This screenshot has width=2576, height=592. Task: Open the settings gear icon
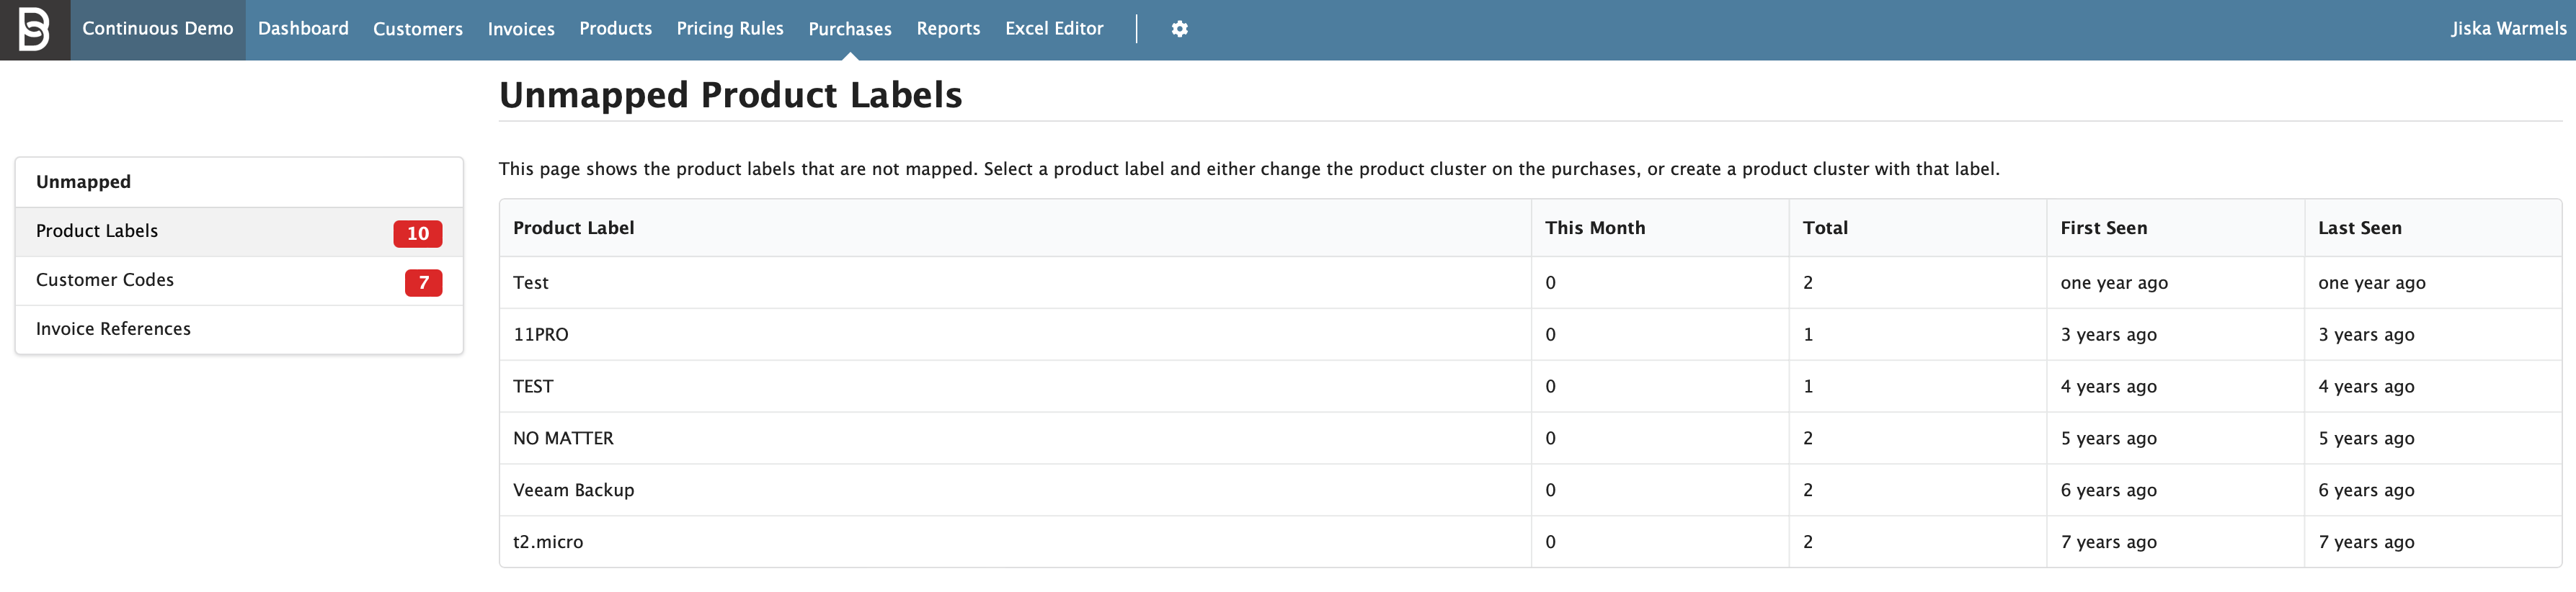[x=1180, y=29]
